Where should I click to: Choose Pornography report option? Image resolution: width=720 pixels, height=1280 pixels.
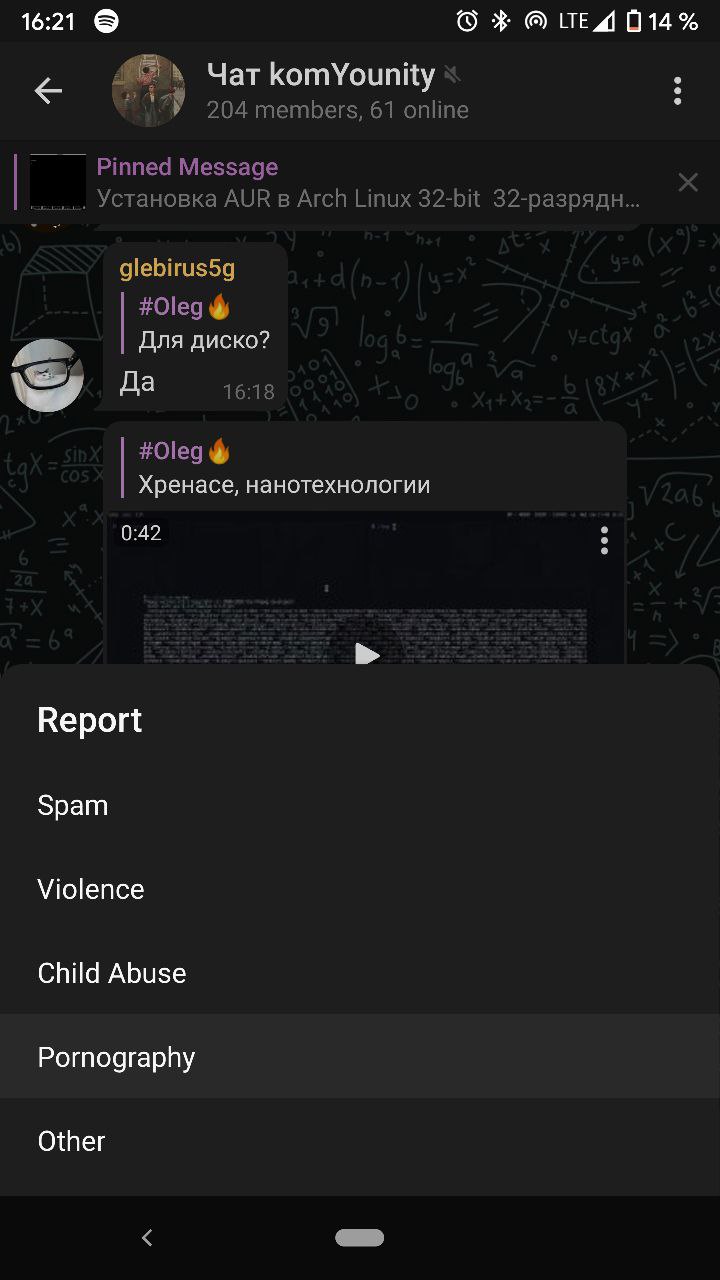click(x=360, y=1057)
